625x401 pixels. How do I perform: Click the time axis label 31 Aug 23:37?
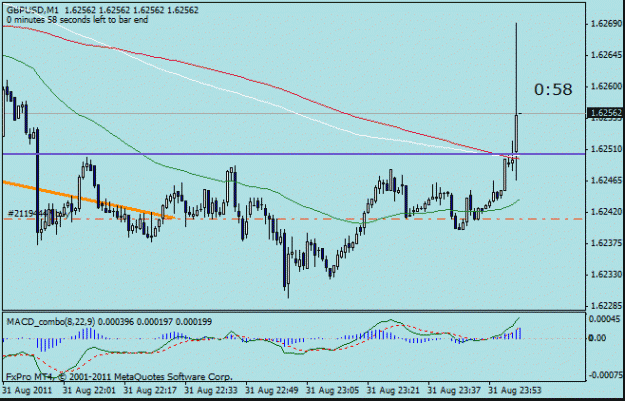tap(454, 389)
